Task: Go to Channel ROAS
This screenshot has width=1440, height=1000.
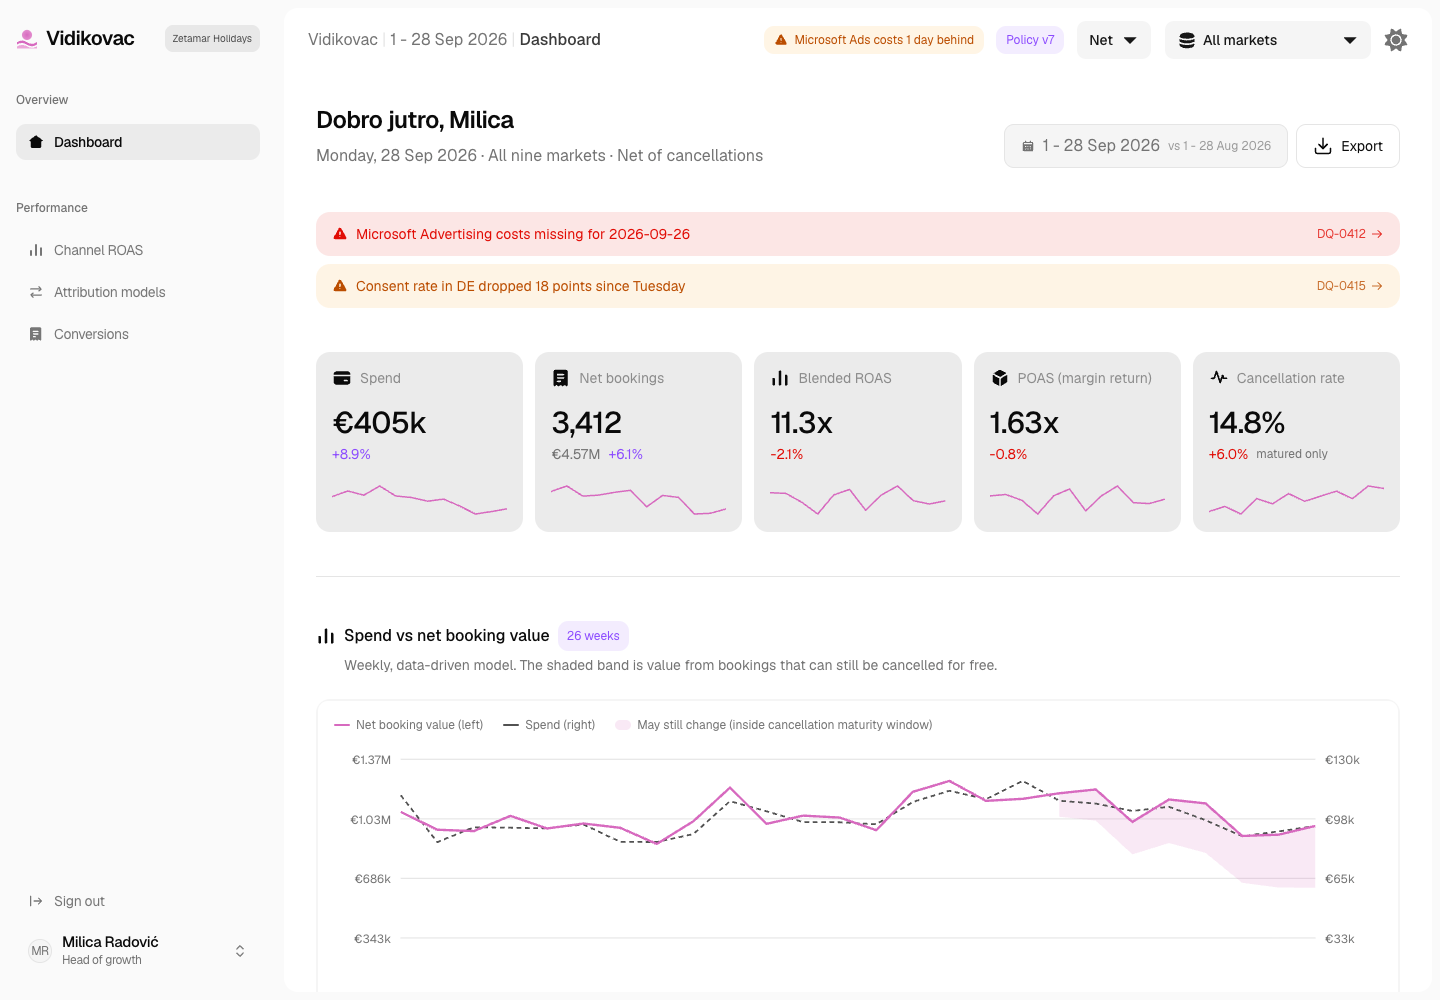Action: pos(138,250)
